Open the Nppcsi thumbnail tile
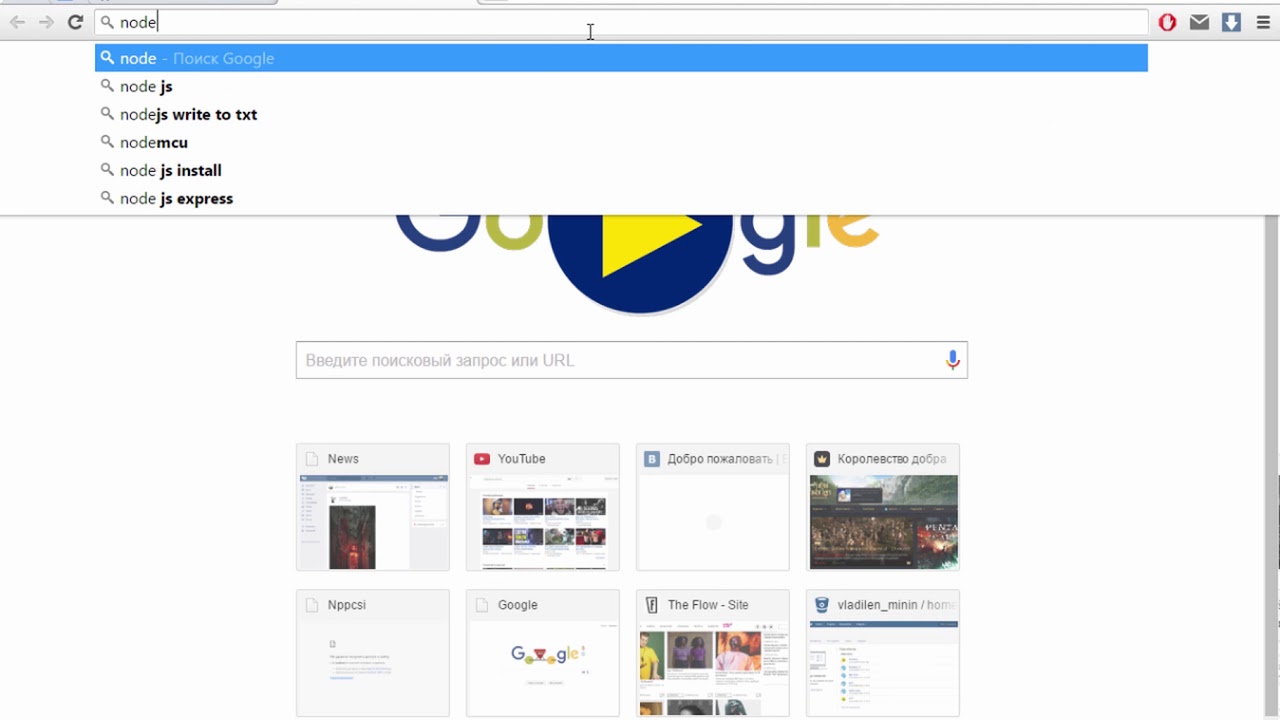Screen dimensions: 1280x720 point(373,653)
